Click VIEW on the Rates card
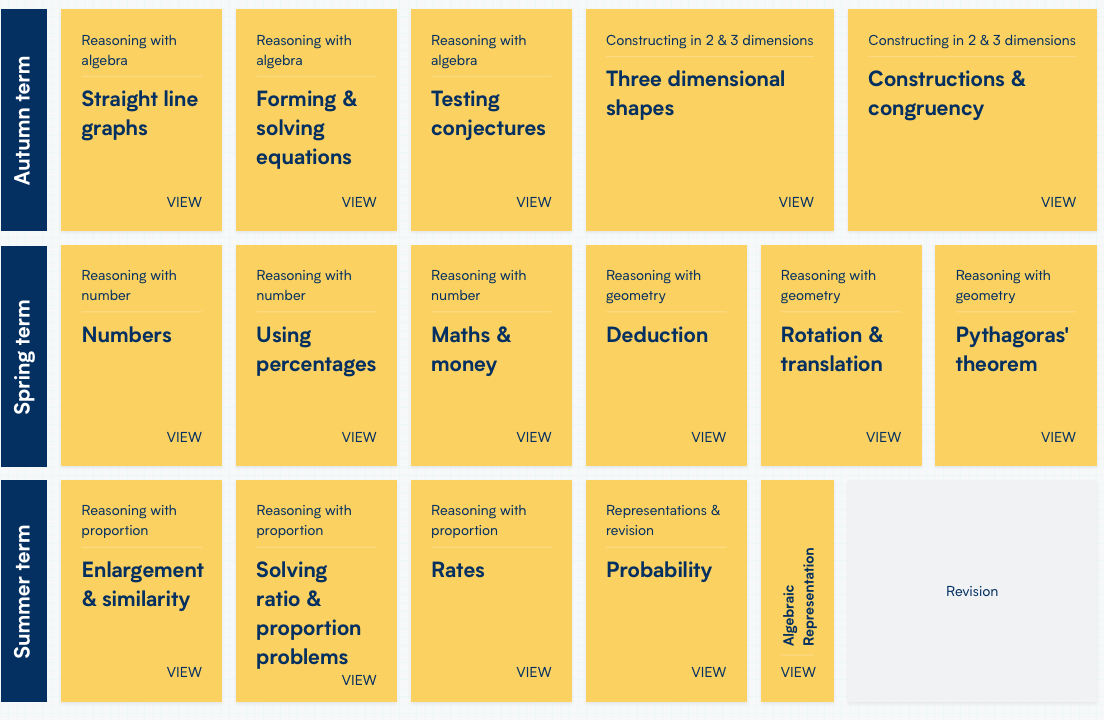Viewport: 1104px width, 720px height. click(533, 672)
